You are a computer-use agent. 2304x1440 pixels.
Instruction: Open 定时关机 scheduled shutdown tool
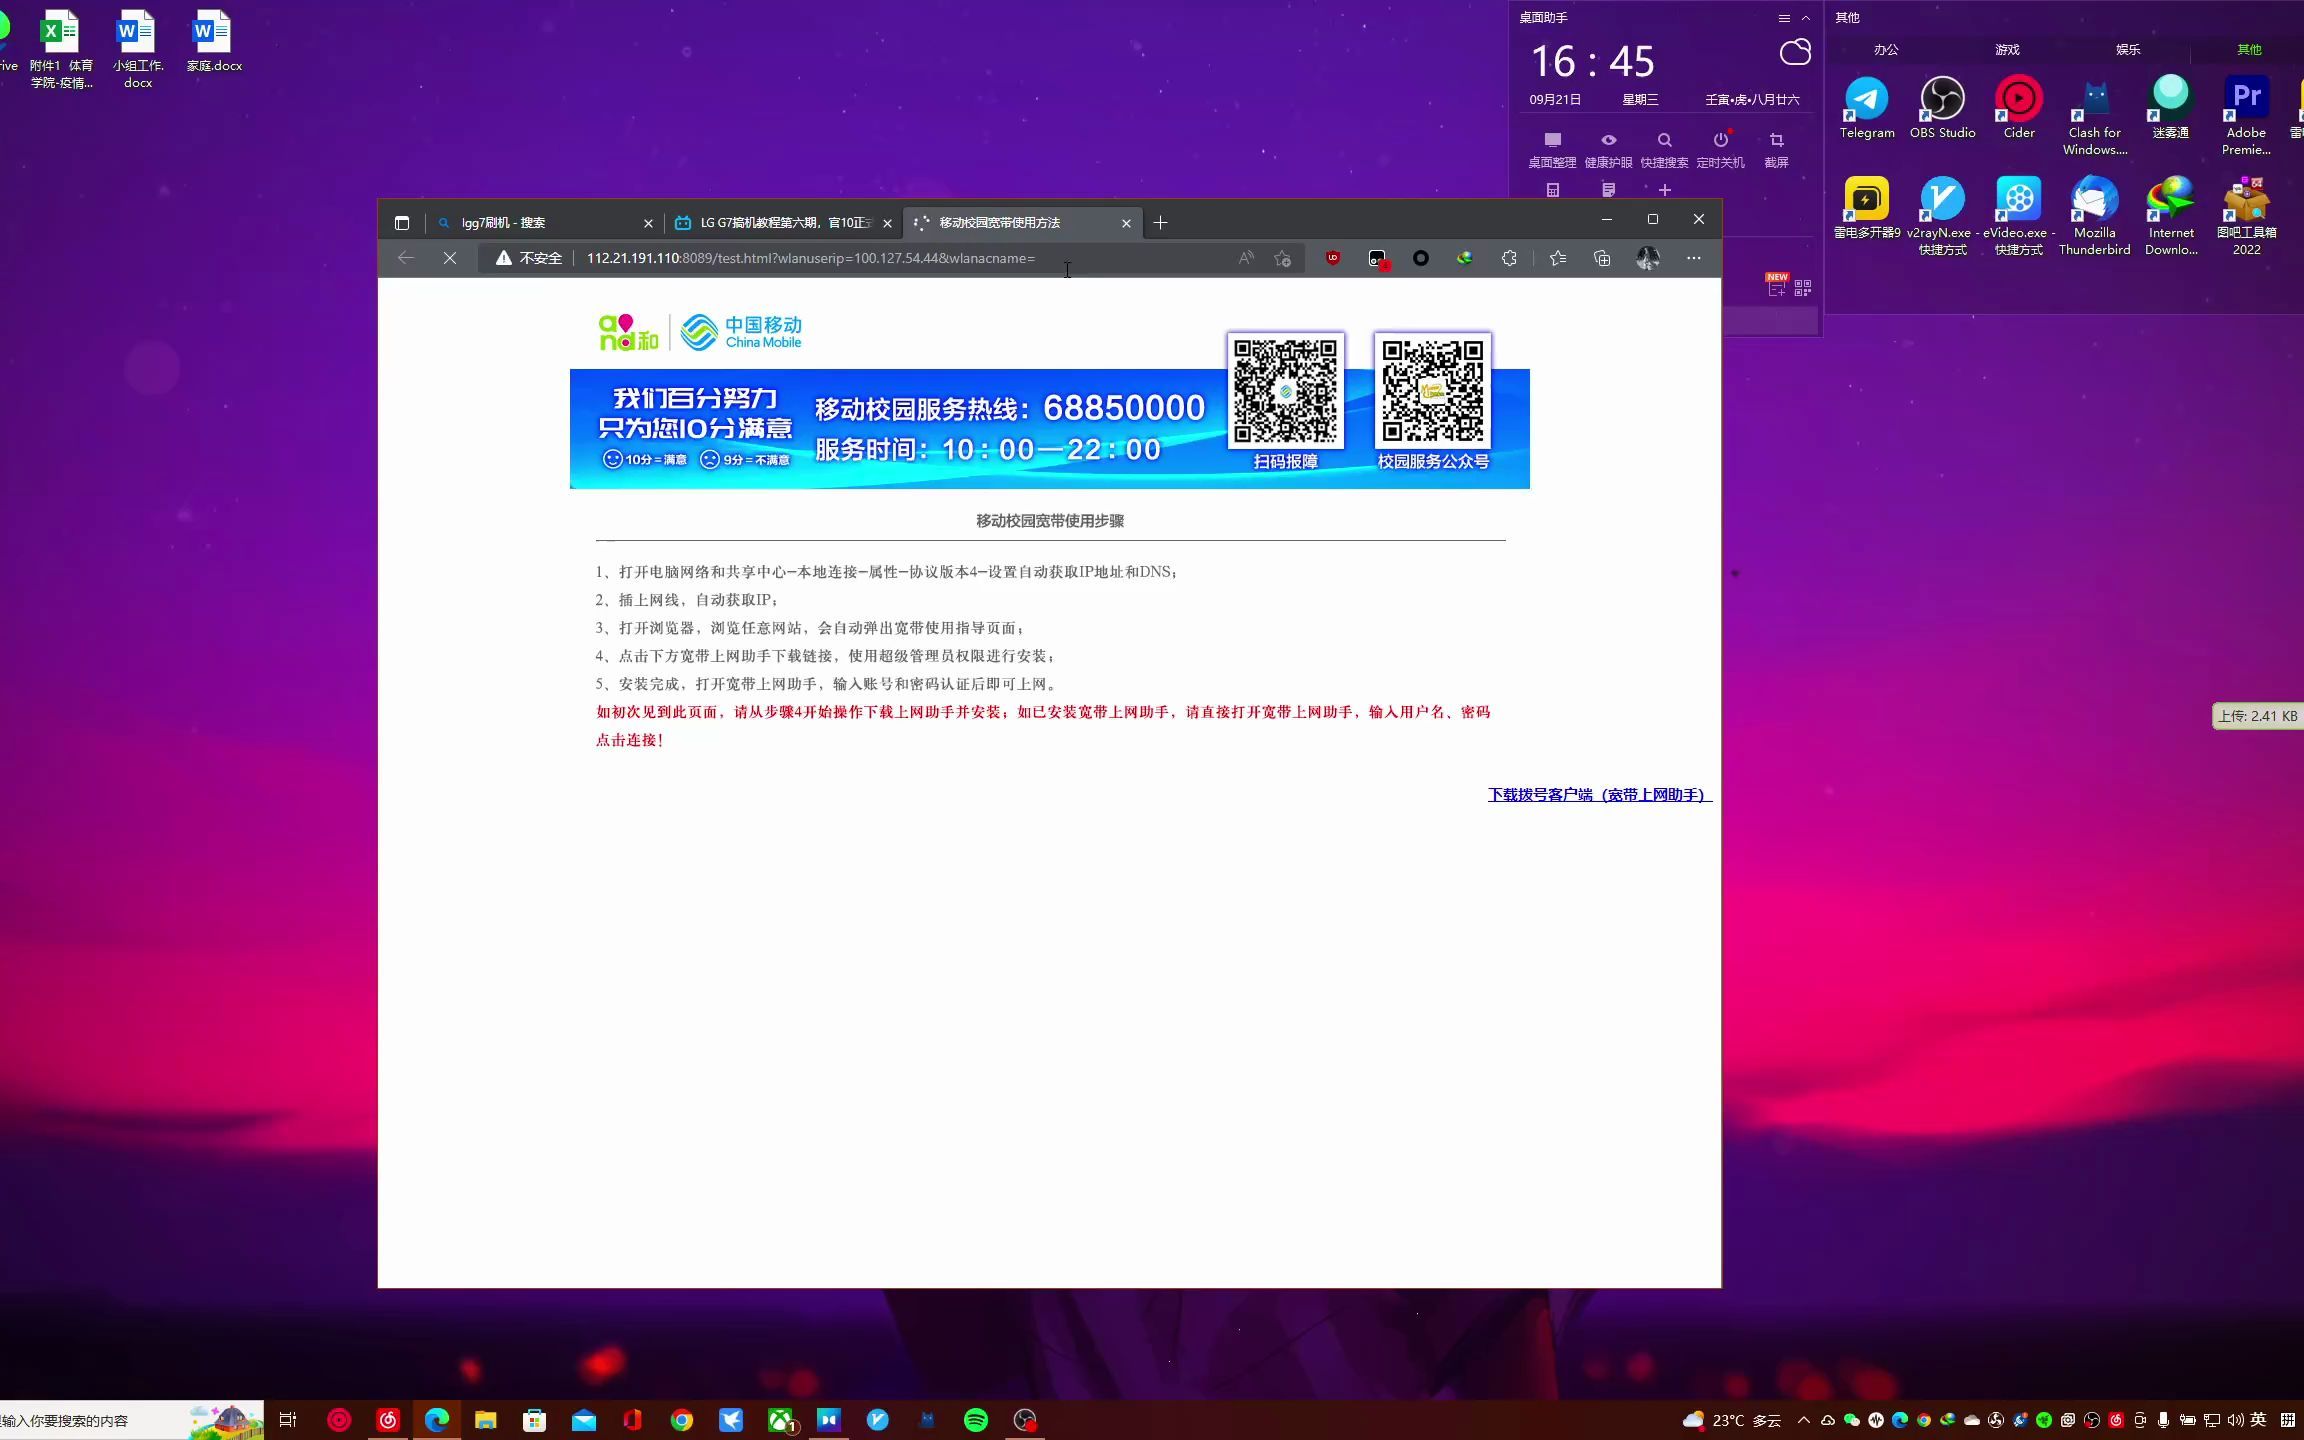1720,149
